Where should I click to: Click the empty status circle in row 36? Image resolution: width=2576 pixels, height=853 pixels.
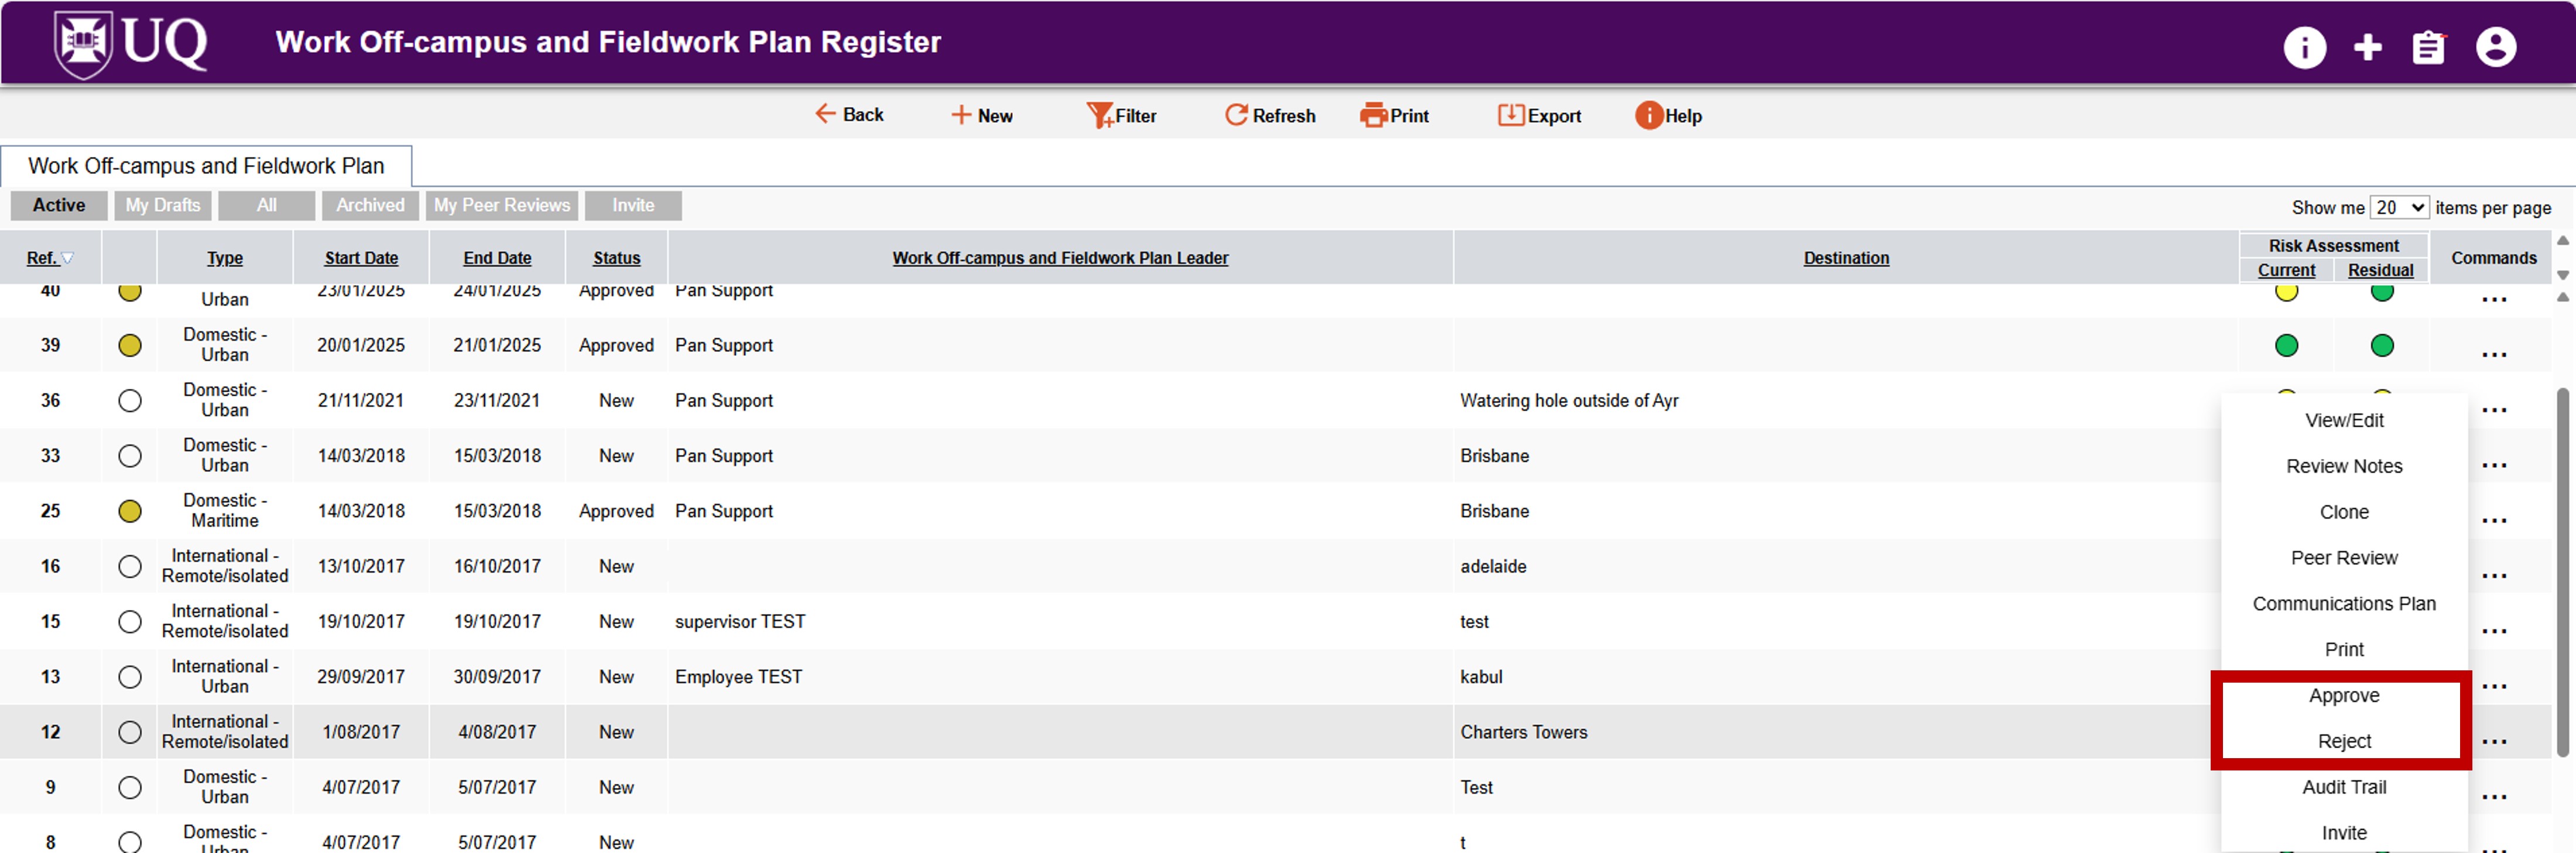(129, 400)
